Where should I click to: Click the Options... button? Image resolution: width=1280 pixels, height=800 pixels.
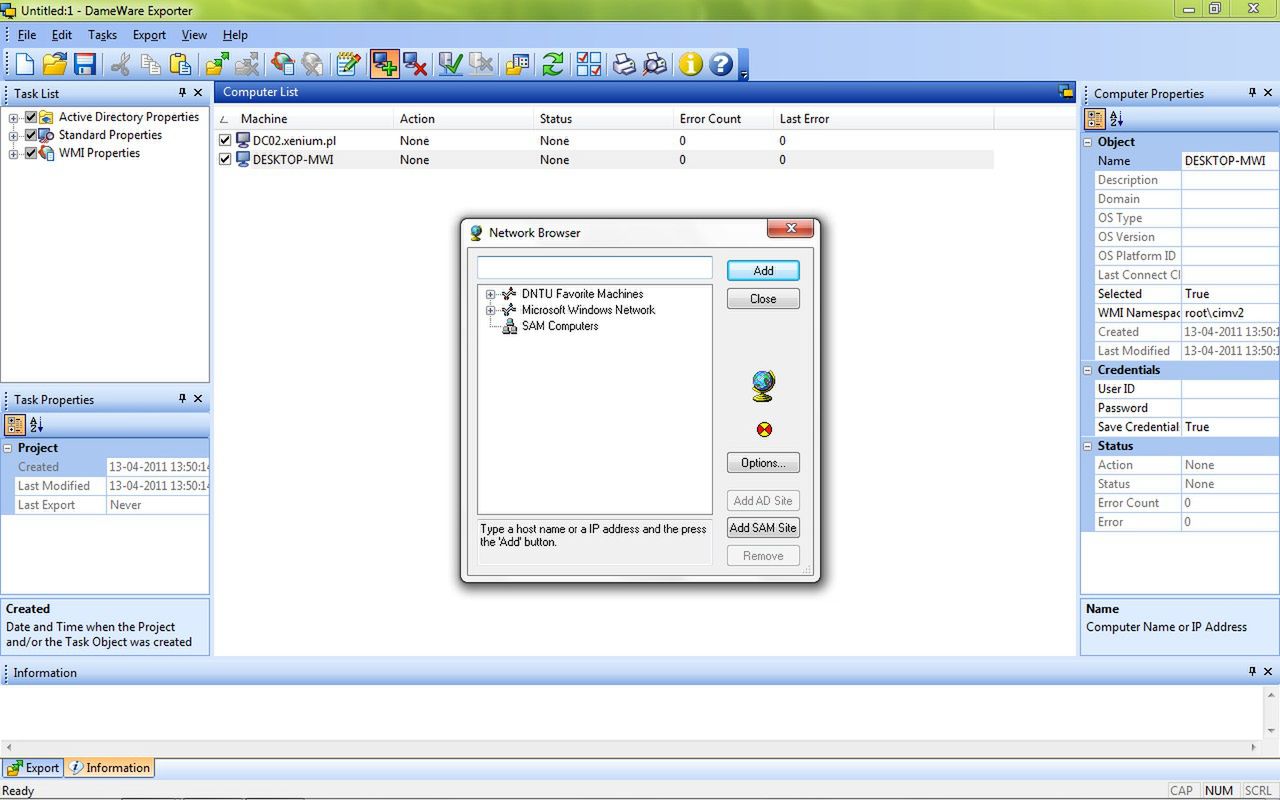click(763, 463)
